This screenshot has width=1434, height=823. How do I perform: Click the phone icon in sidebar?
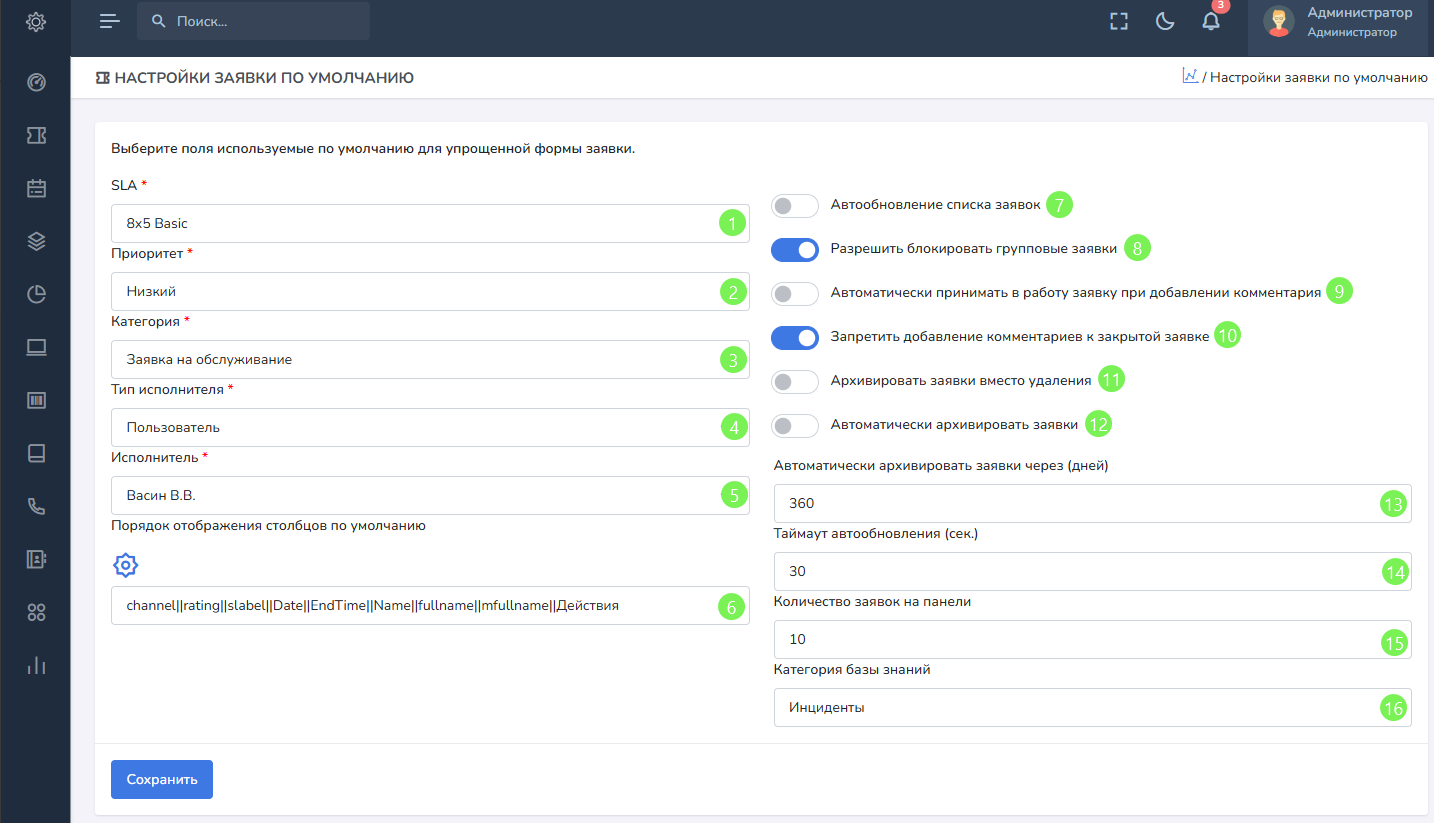pyautogui.click(x=36, y=506)
